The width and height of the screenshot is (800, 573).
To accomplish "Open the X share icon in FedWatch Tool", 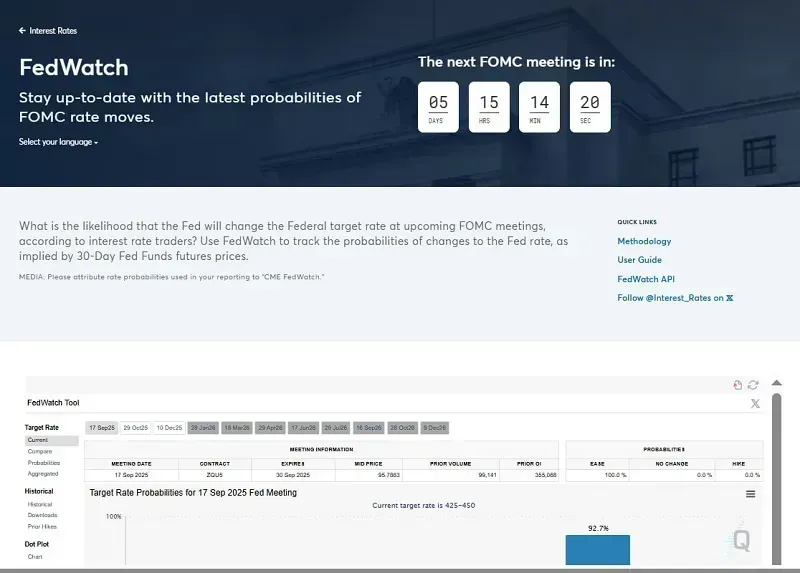I will click(x=754, y=403).
